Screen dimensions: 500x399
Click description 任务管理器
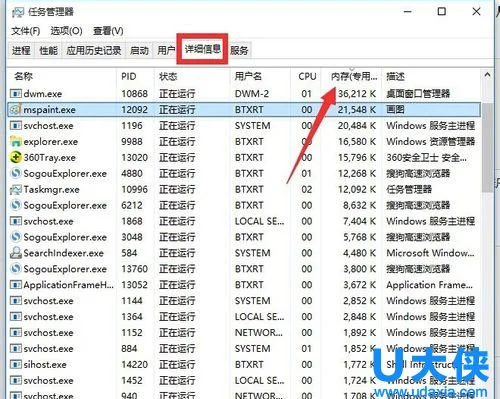(409, 189)
